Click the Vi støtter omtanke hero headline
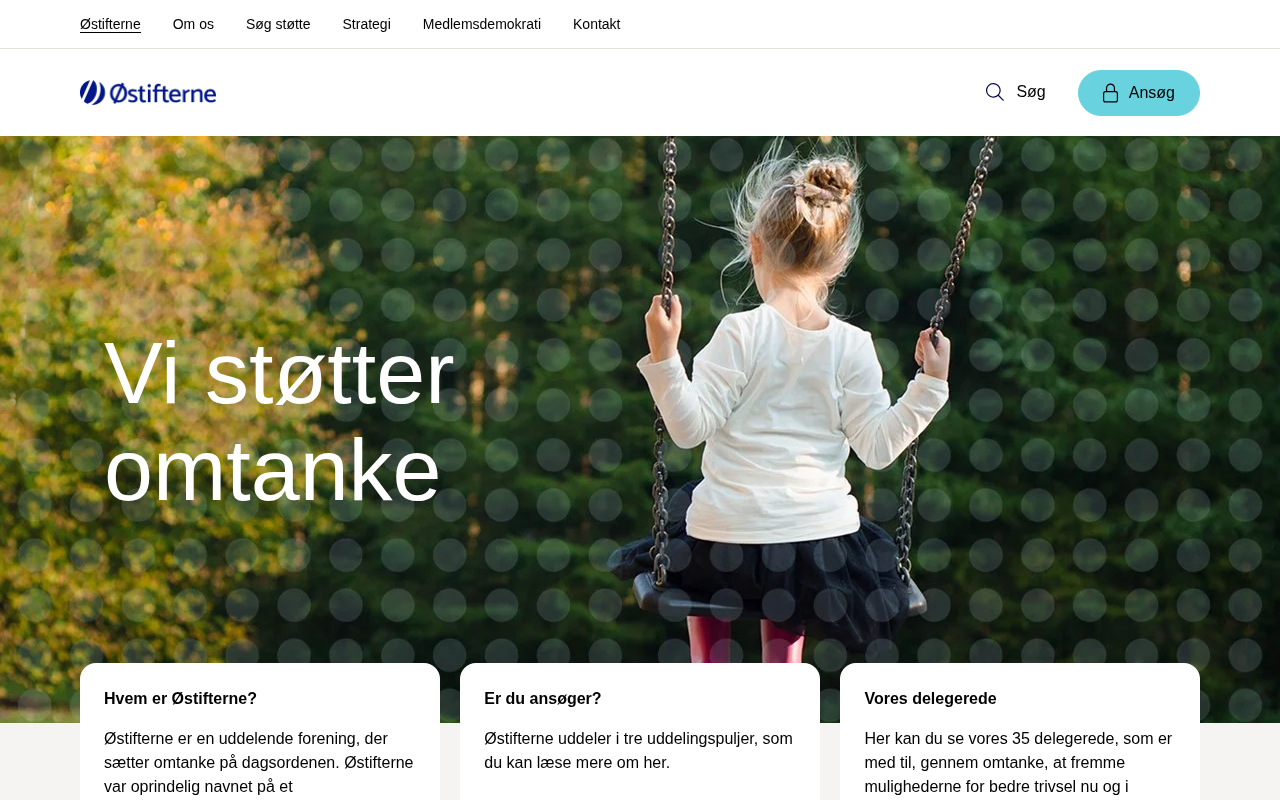 point(279,421)
